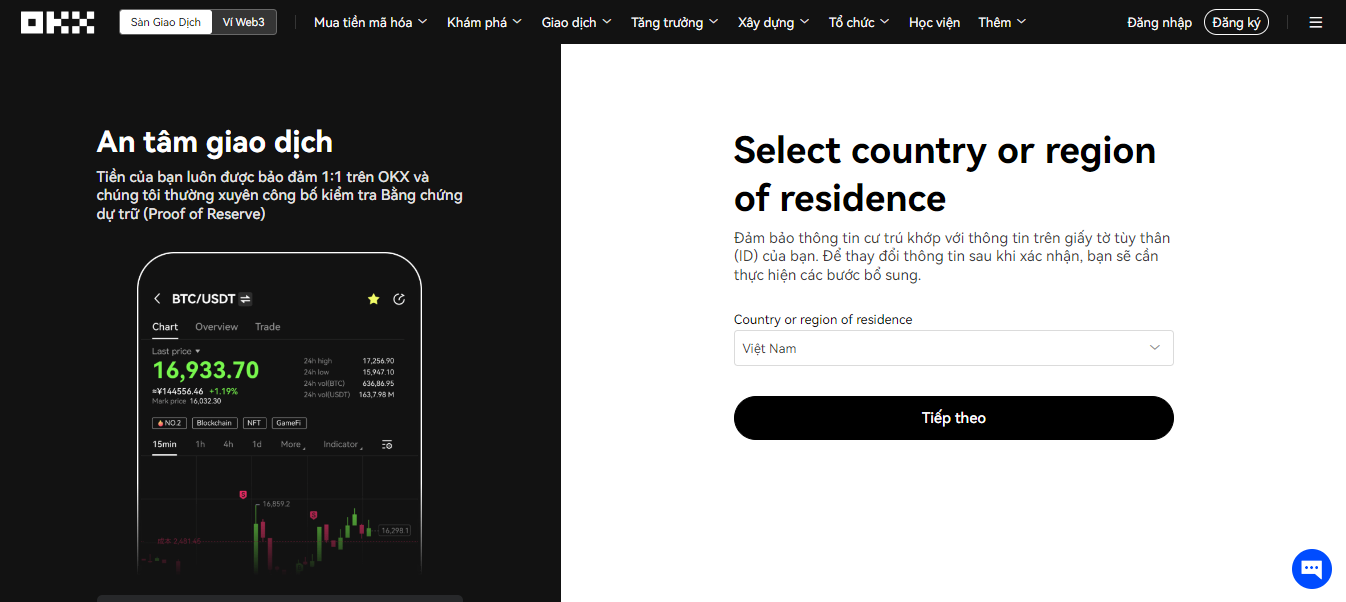Viewport: 1346px width, 602px height.
Task: Open the chat support bubble
Action: point(1311,569)
